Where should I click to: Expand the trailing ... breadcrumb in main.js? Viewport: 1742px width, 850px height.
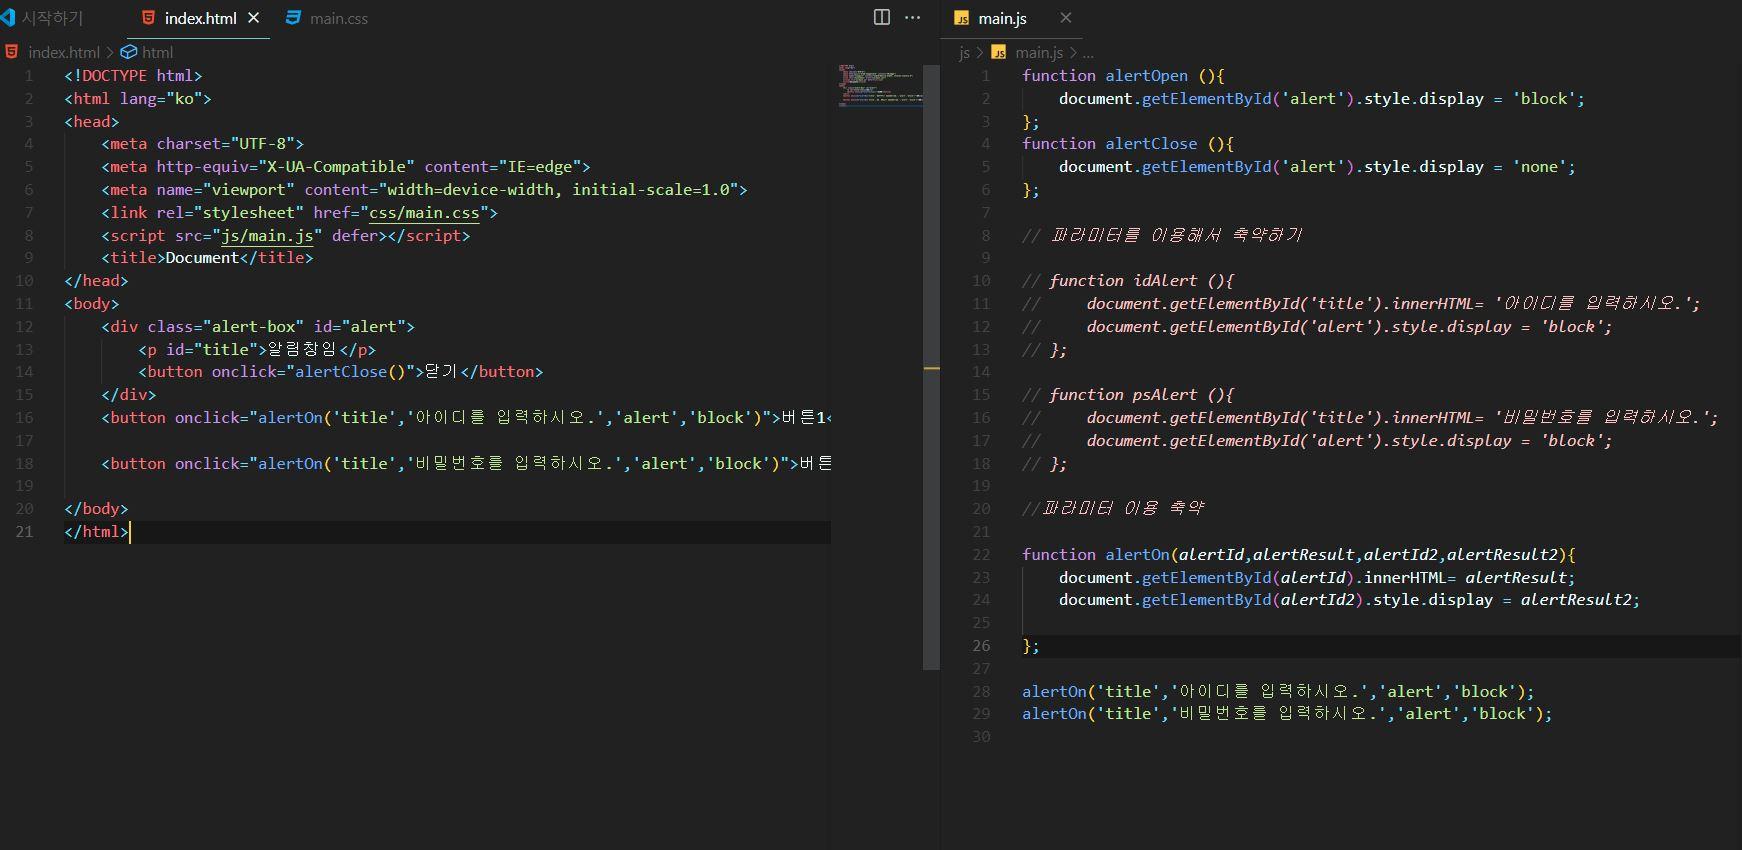(1088, 52)
